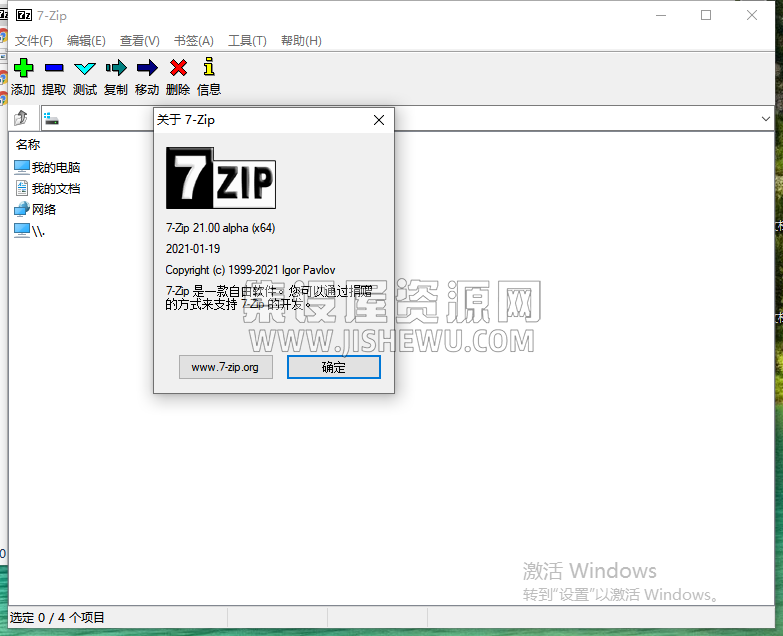Click the 确定 button in About dialog
Viewport: 783px width, 636px height.
point(334,367)
